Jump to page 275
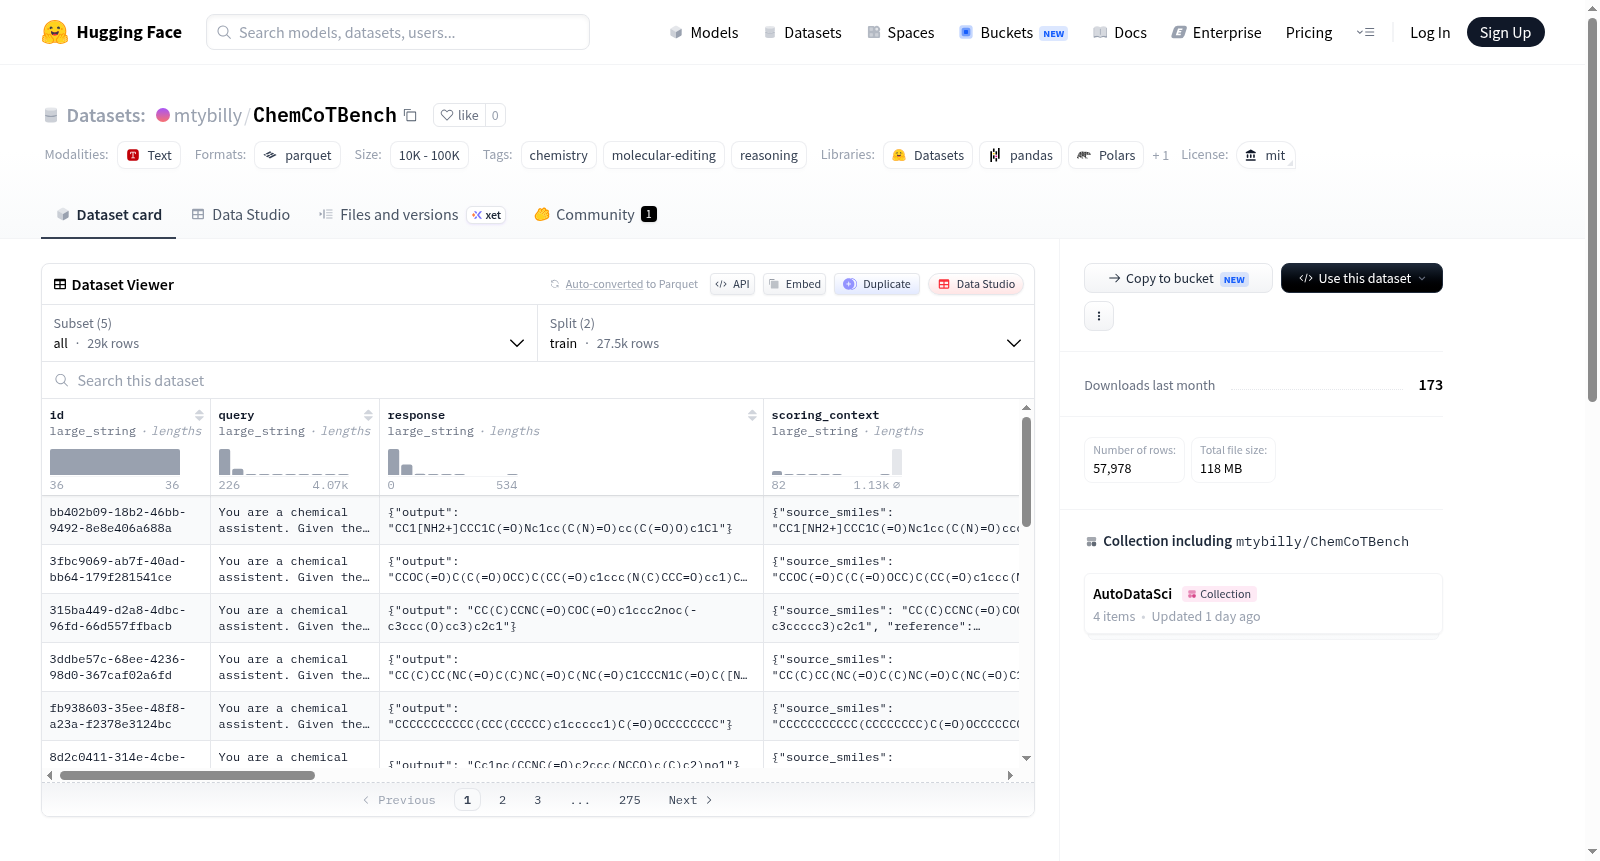The image size is (1600, 861). tap(629, 800)
